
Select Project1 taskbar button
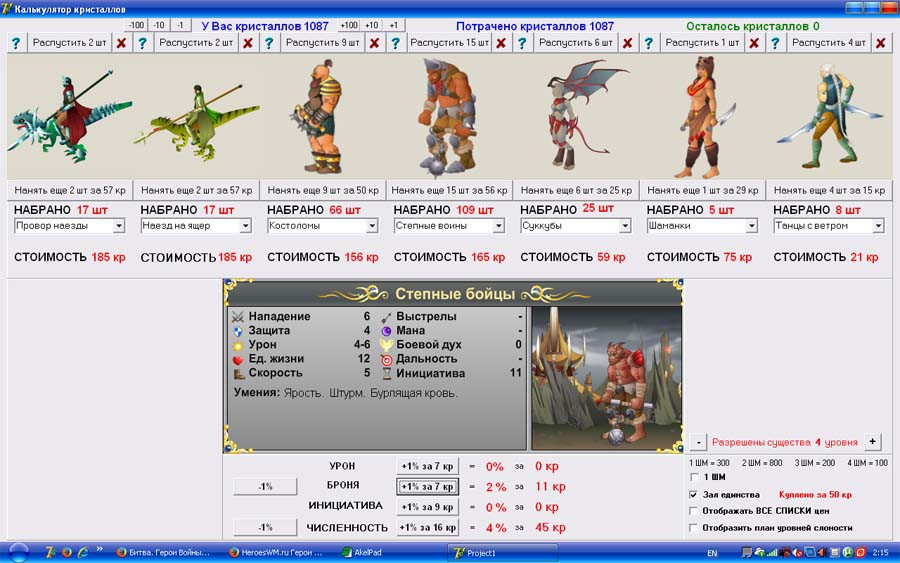pyautogui.click(x=503, y=553)
